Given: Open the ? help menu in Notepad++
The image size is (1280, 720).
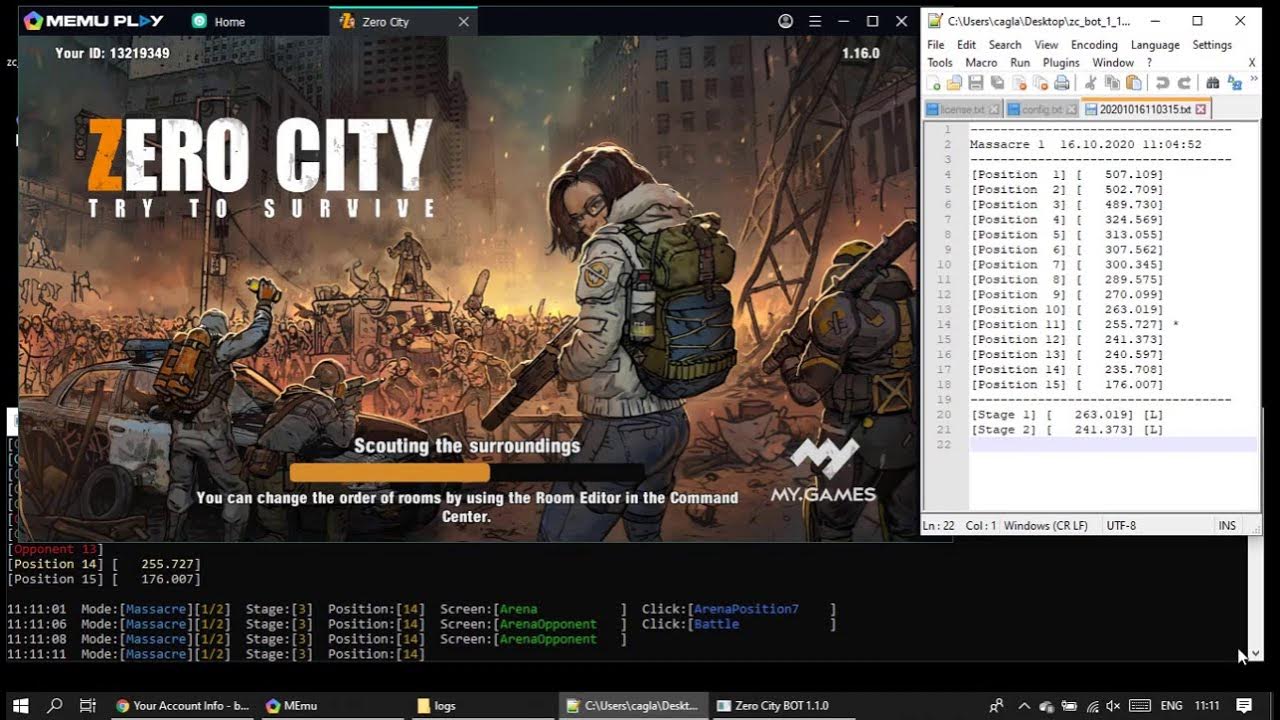Looking at the screenshot, I should 1149,62.
